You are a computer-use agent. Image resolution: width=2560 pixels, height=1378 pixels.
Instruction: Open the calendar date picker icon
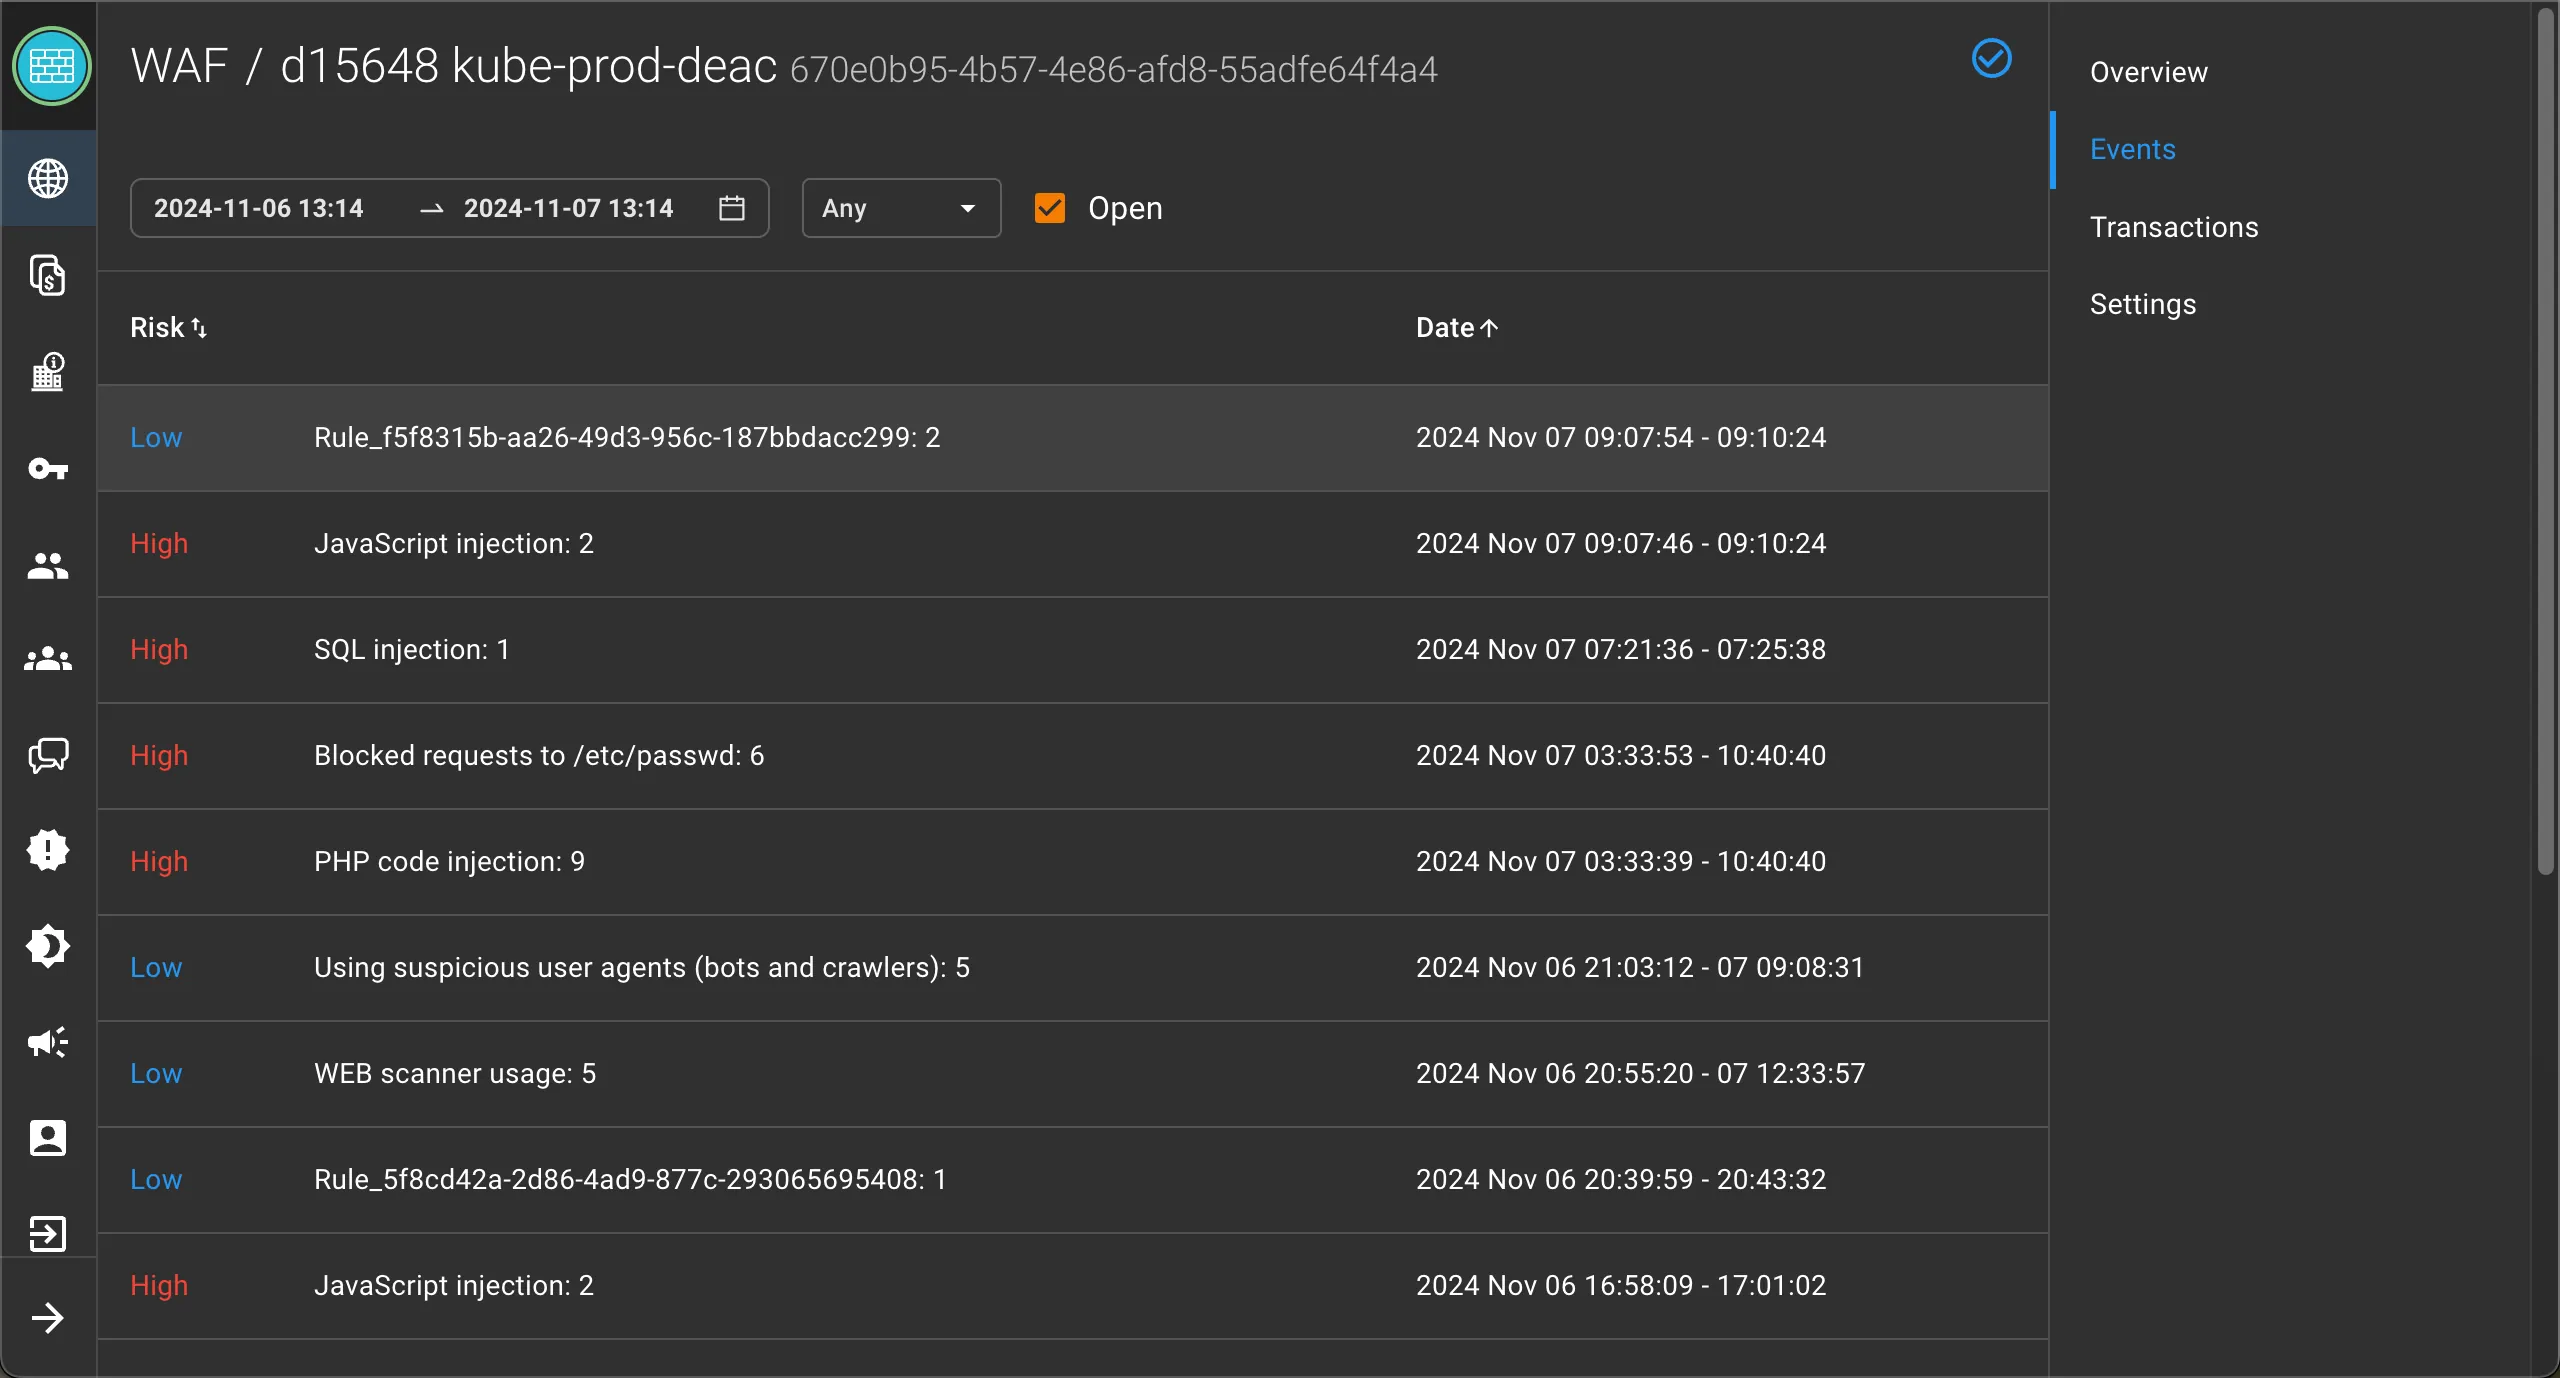point(732,208)
